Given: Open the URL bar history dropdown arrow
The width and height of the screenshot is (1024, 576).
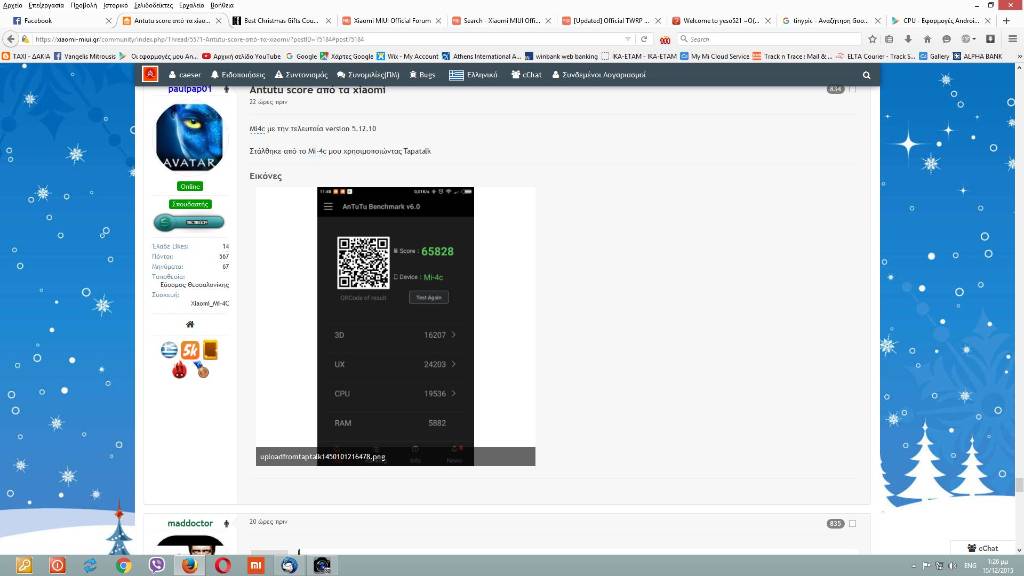Looking at the screenshot, I should pos(628,39).
